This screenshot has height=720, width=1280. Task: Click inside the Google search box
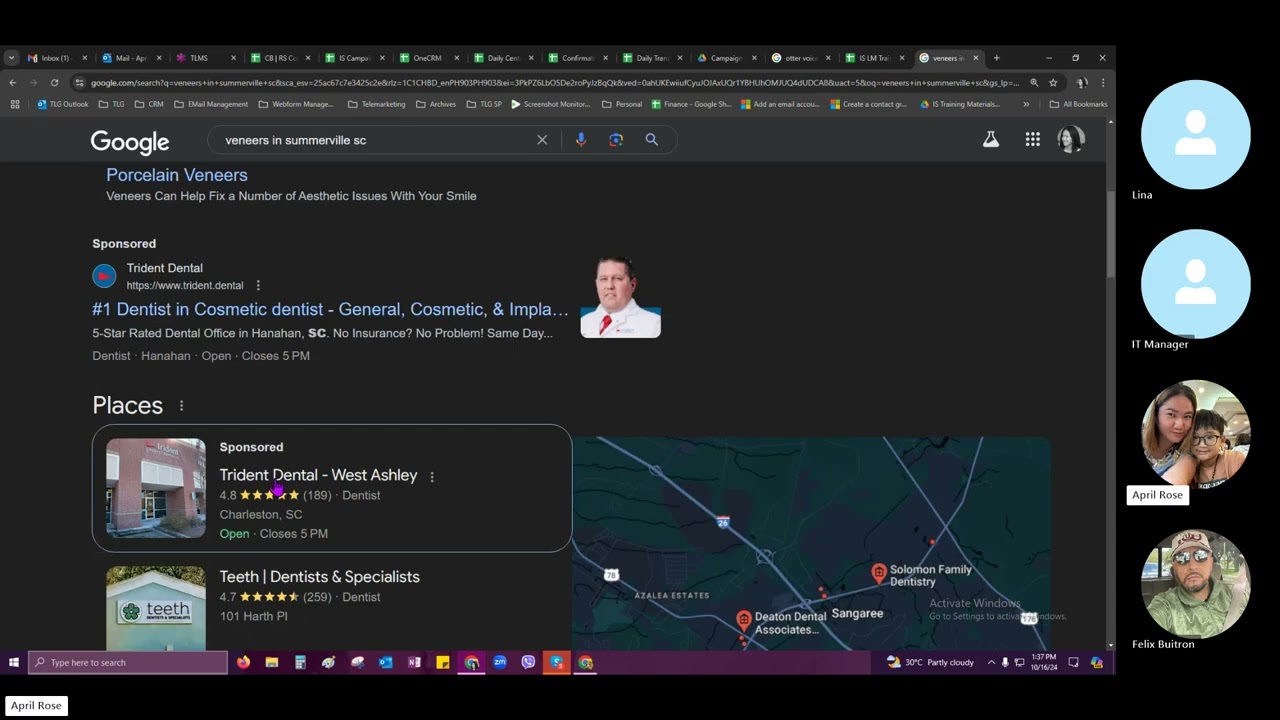[375, 140]
